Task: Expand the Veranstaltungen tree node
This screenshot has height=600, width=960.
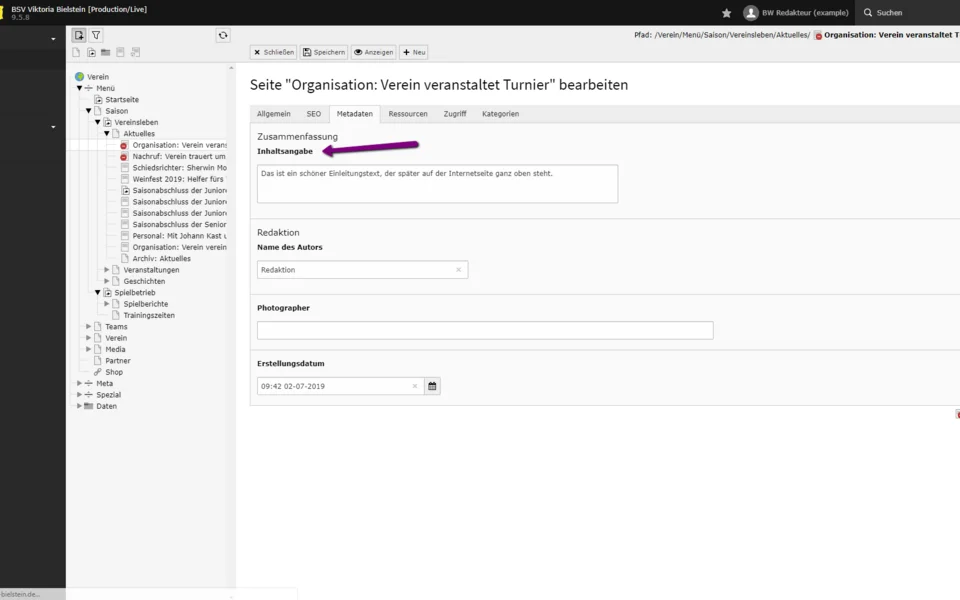Action: click(107, 270)
